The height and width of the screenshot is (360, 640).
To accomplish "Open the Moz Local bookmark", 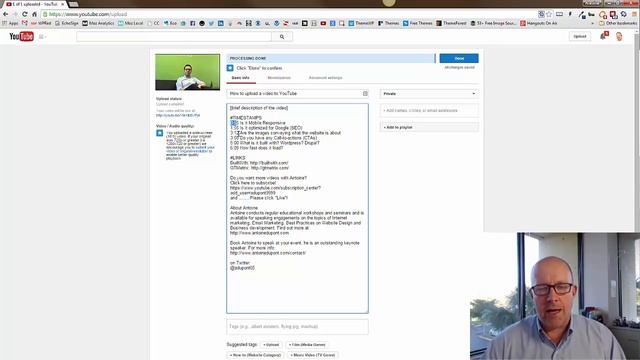I will 131,23.
